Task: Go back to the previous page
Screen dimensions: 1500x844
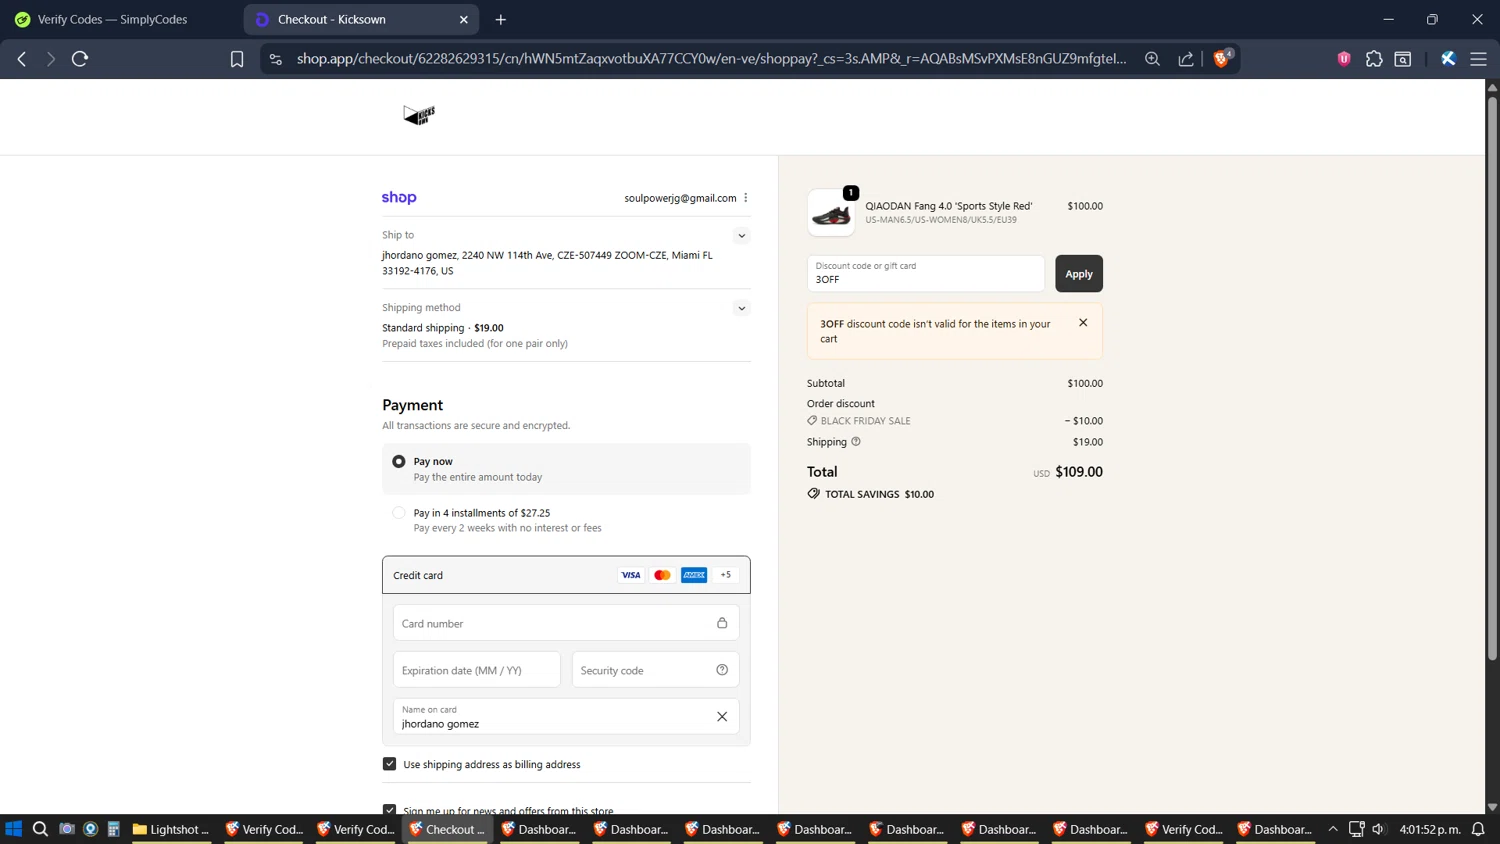Action: point(22,59)
